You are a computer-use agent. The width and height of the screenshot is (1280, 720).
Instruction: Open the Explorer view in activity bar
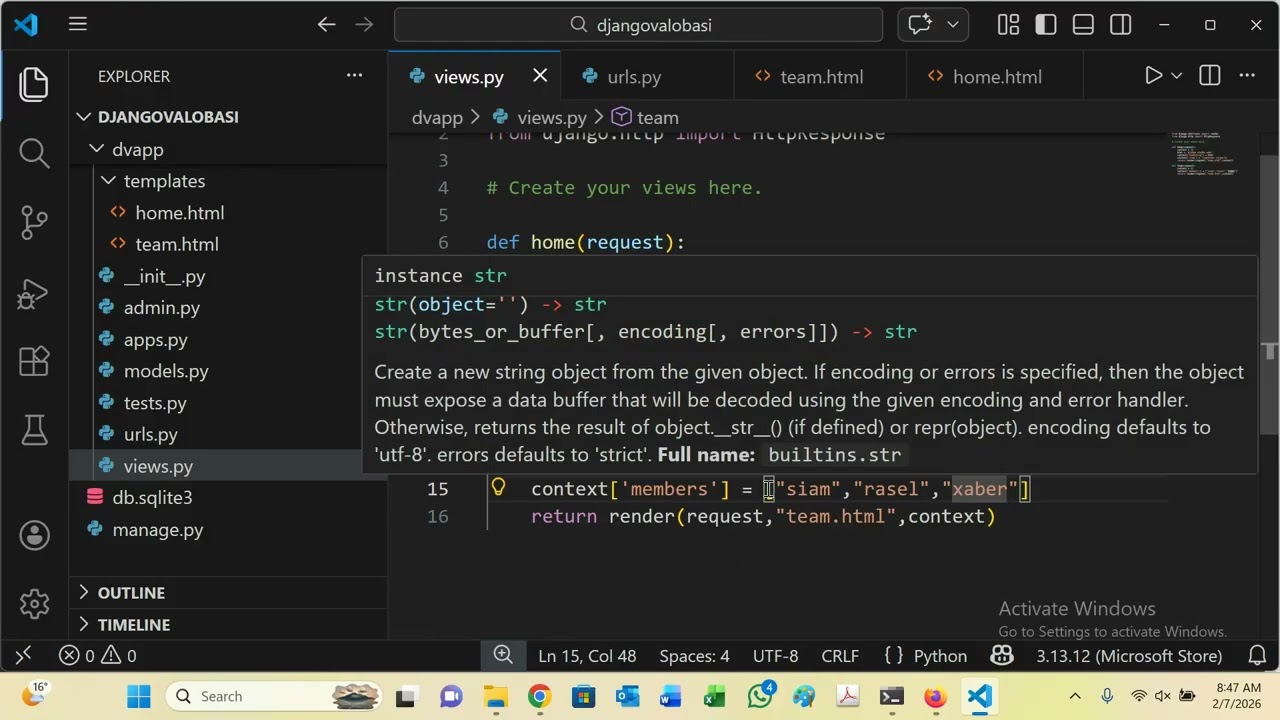[34, 85]
